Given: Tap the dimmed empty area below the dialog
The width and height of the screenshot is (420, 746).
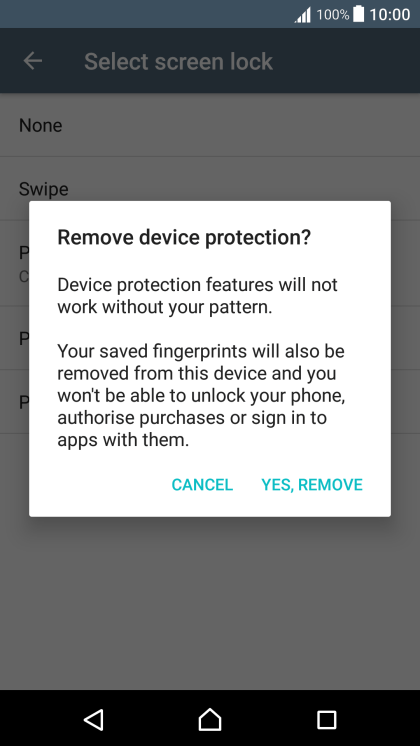Looking at the screenshot, I should (210, 604).
